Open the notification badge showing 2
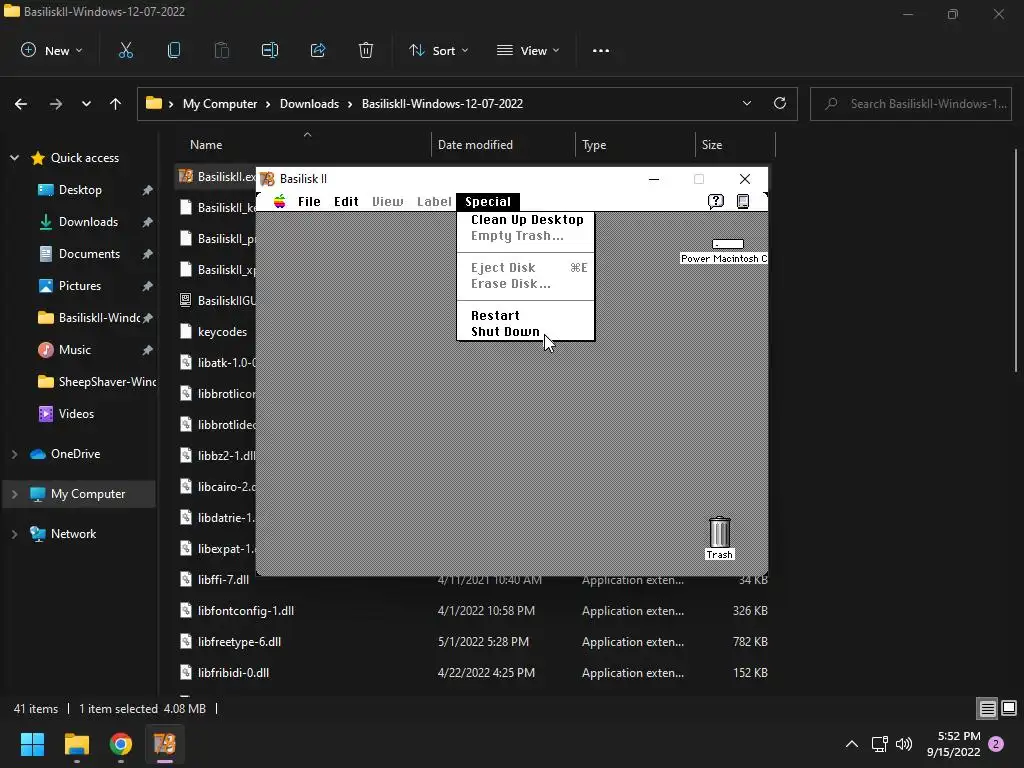This screenshot has height=768, width=1024. tap(996, 744)
